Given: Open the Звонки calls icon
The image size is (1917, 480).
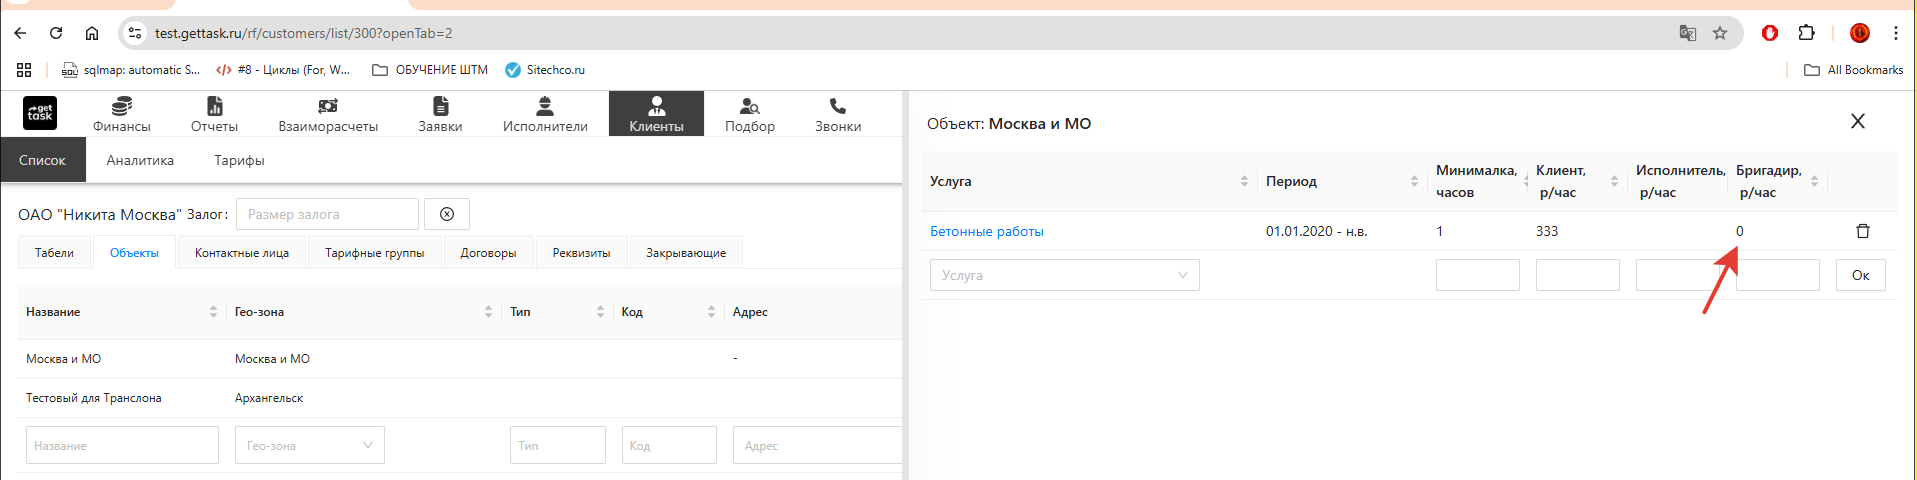Looking at the screenshot, I should [838, 107].
